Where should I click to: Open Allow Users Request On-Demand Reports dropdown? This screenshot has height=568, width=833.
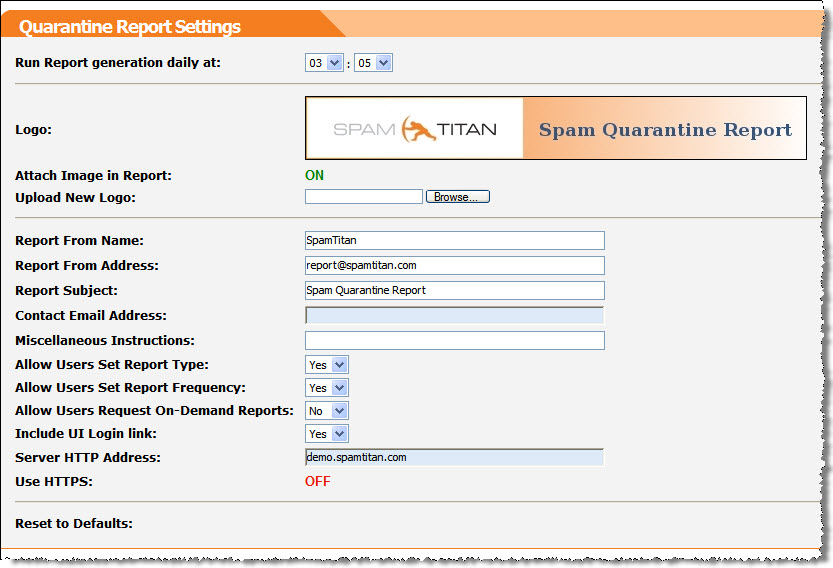click(x=326, y=410)
